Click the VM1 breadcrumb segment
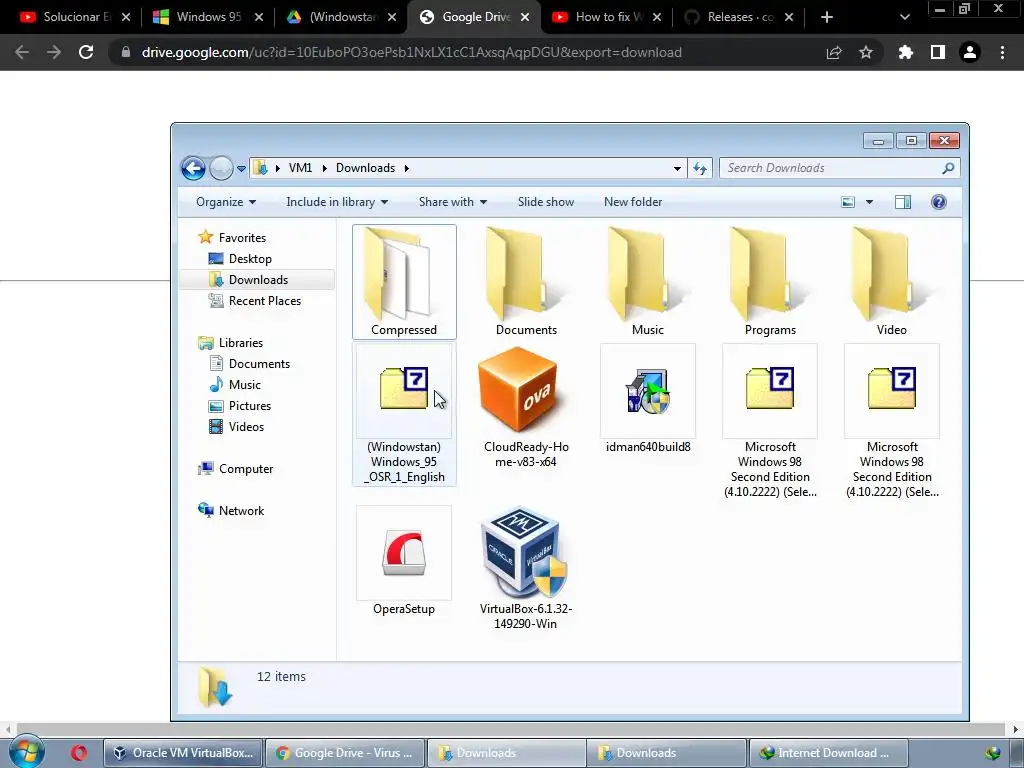1024x768 pixels. coord(300,168)
